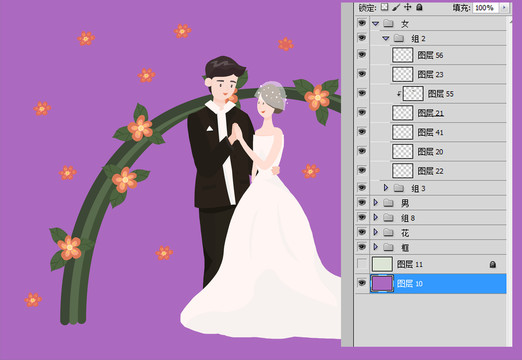
Task: Hide the 组 8 group
Action: [362, 217]
